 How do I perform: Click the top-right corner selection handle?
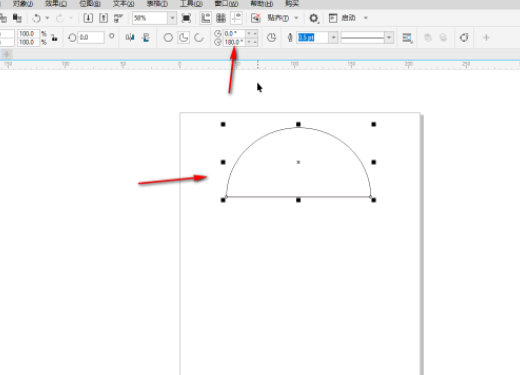(x=374, y=124)
